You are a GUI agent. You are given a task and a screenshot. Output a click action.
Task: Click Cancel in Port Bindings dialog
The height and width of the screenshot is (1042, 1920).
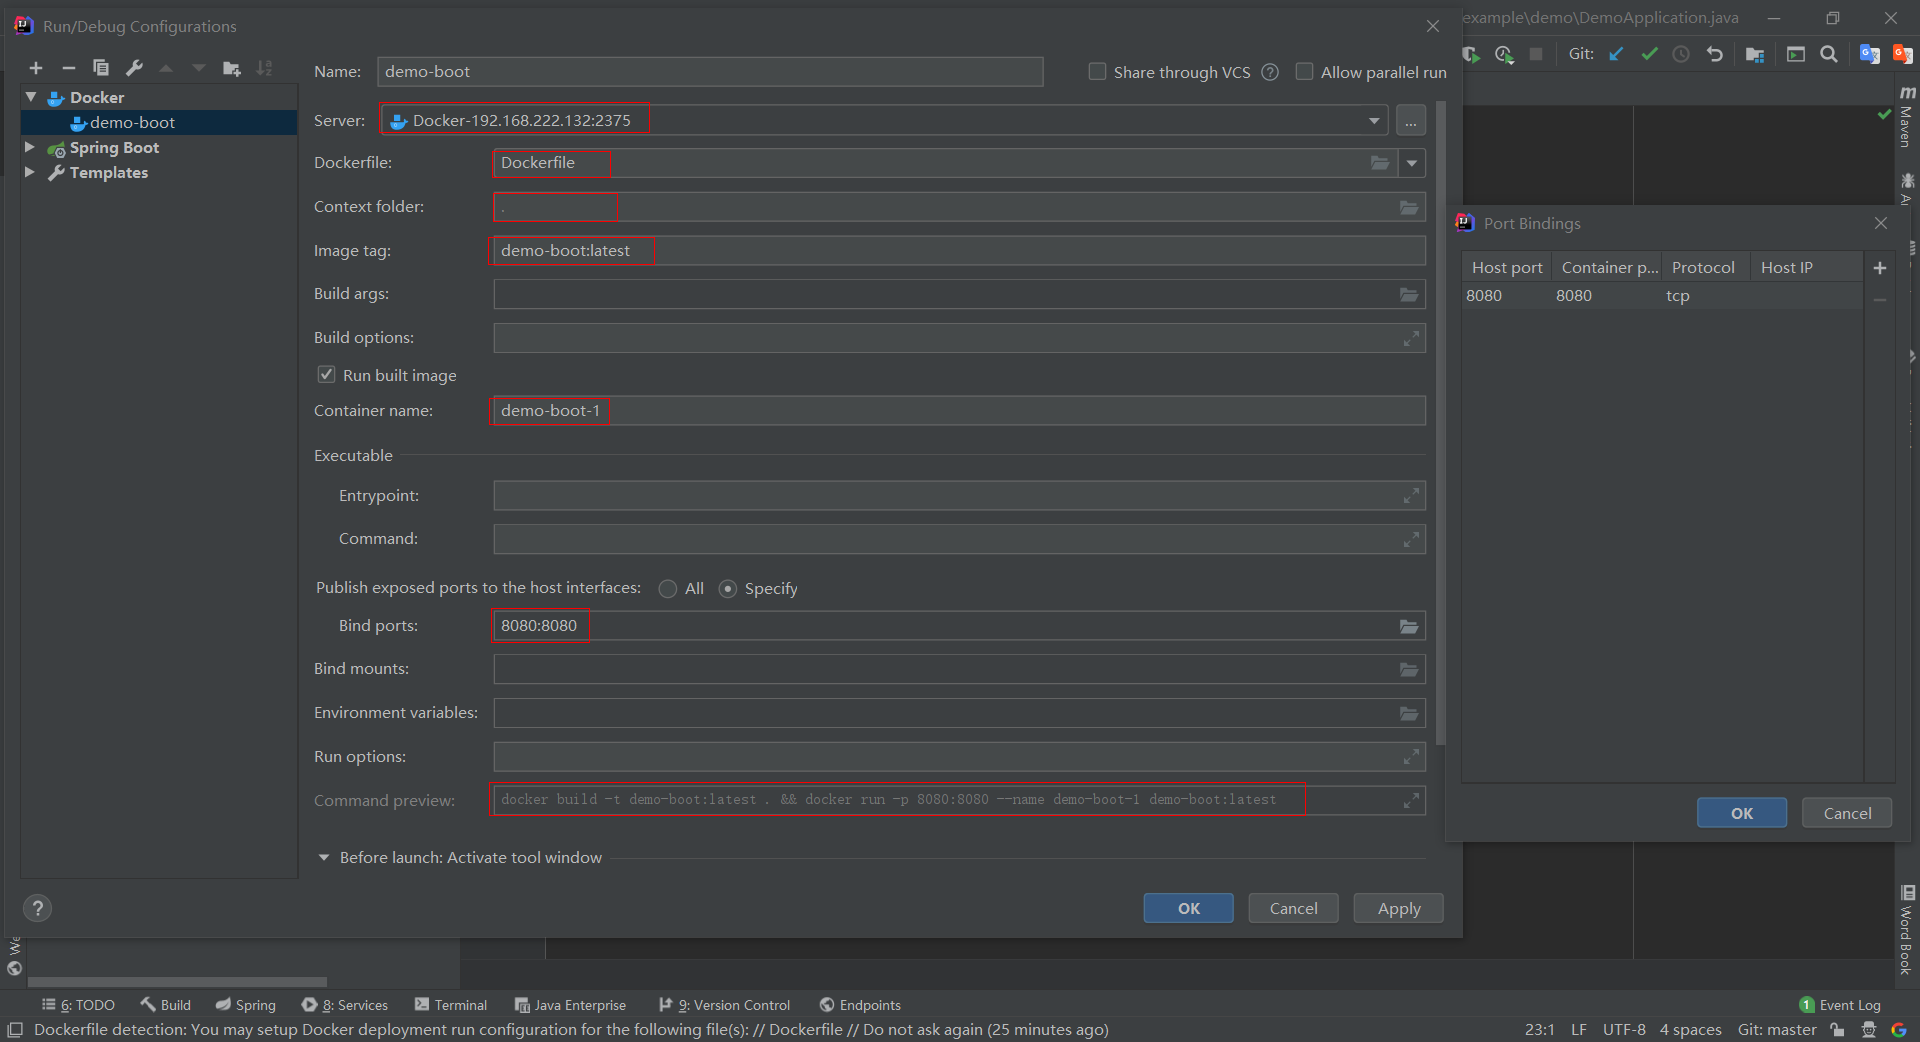pos(1847,813)
